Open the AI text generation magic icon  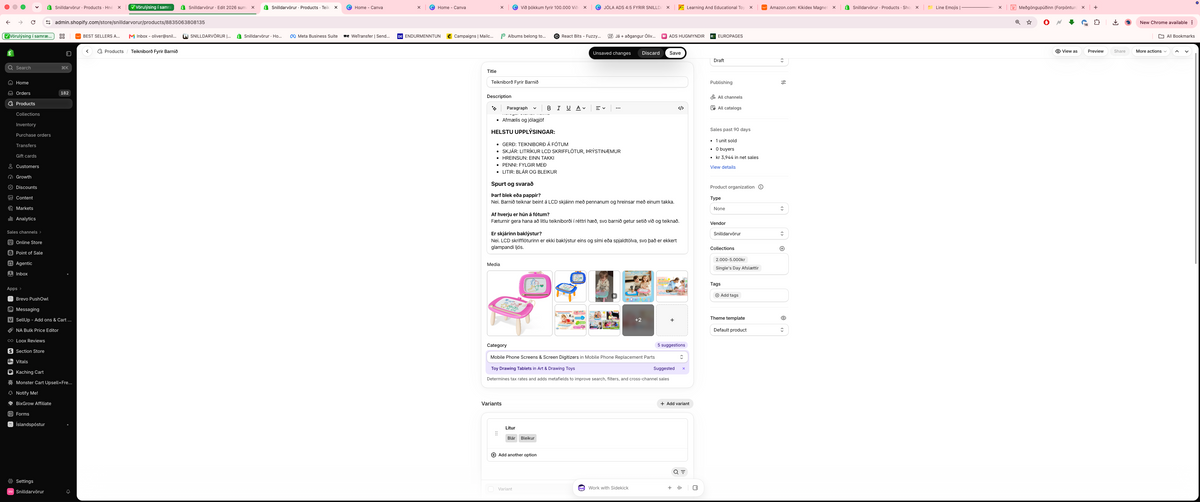point(494,108)
